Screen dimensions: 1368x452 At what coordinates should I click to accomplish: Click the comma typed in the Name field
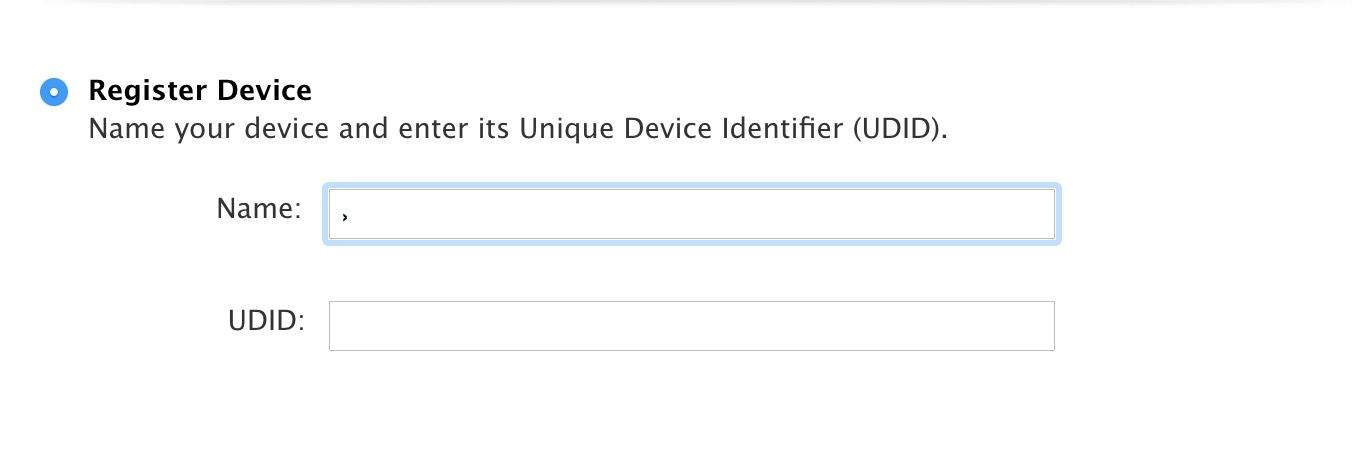[x=344, y=216]
